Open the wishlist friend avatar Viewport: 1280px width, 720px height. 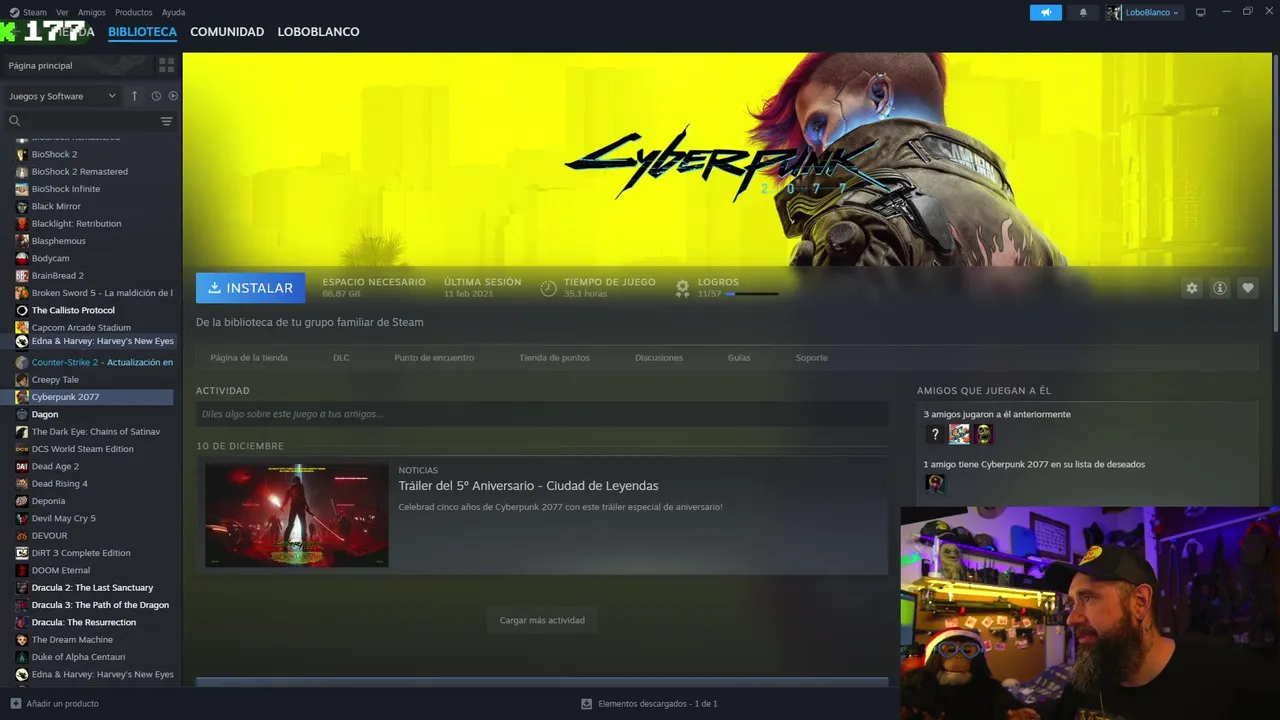[935, 484]
